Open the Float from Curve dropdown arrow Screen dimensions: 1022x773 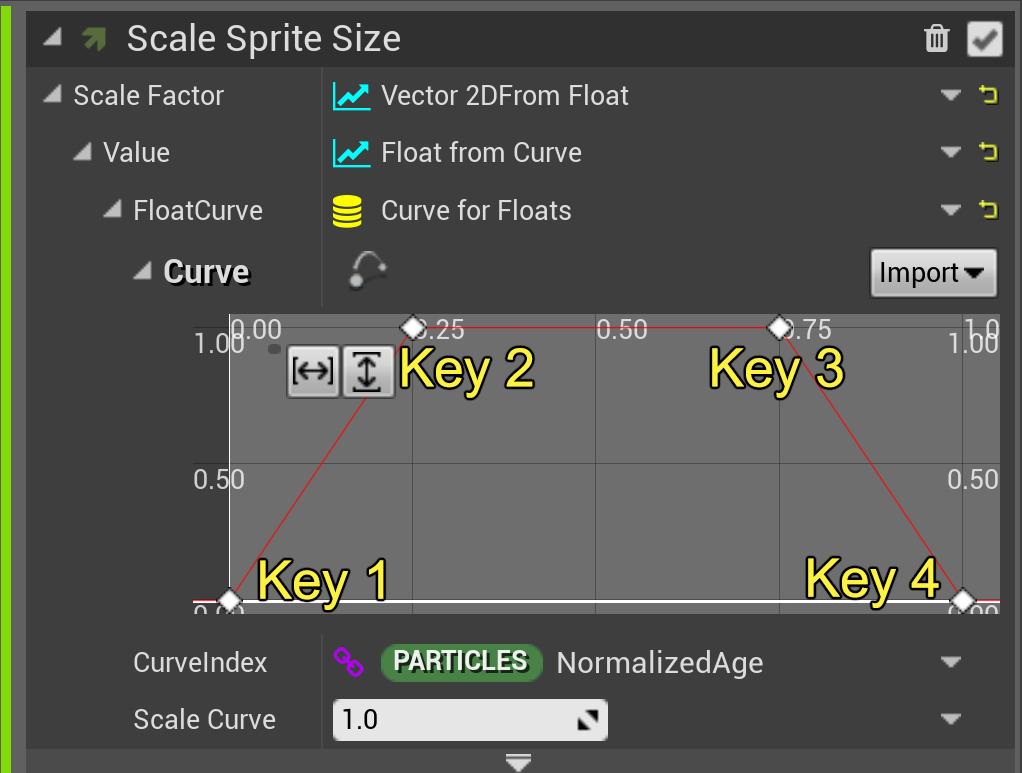(x=950, y=153)
